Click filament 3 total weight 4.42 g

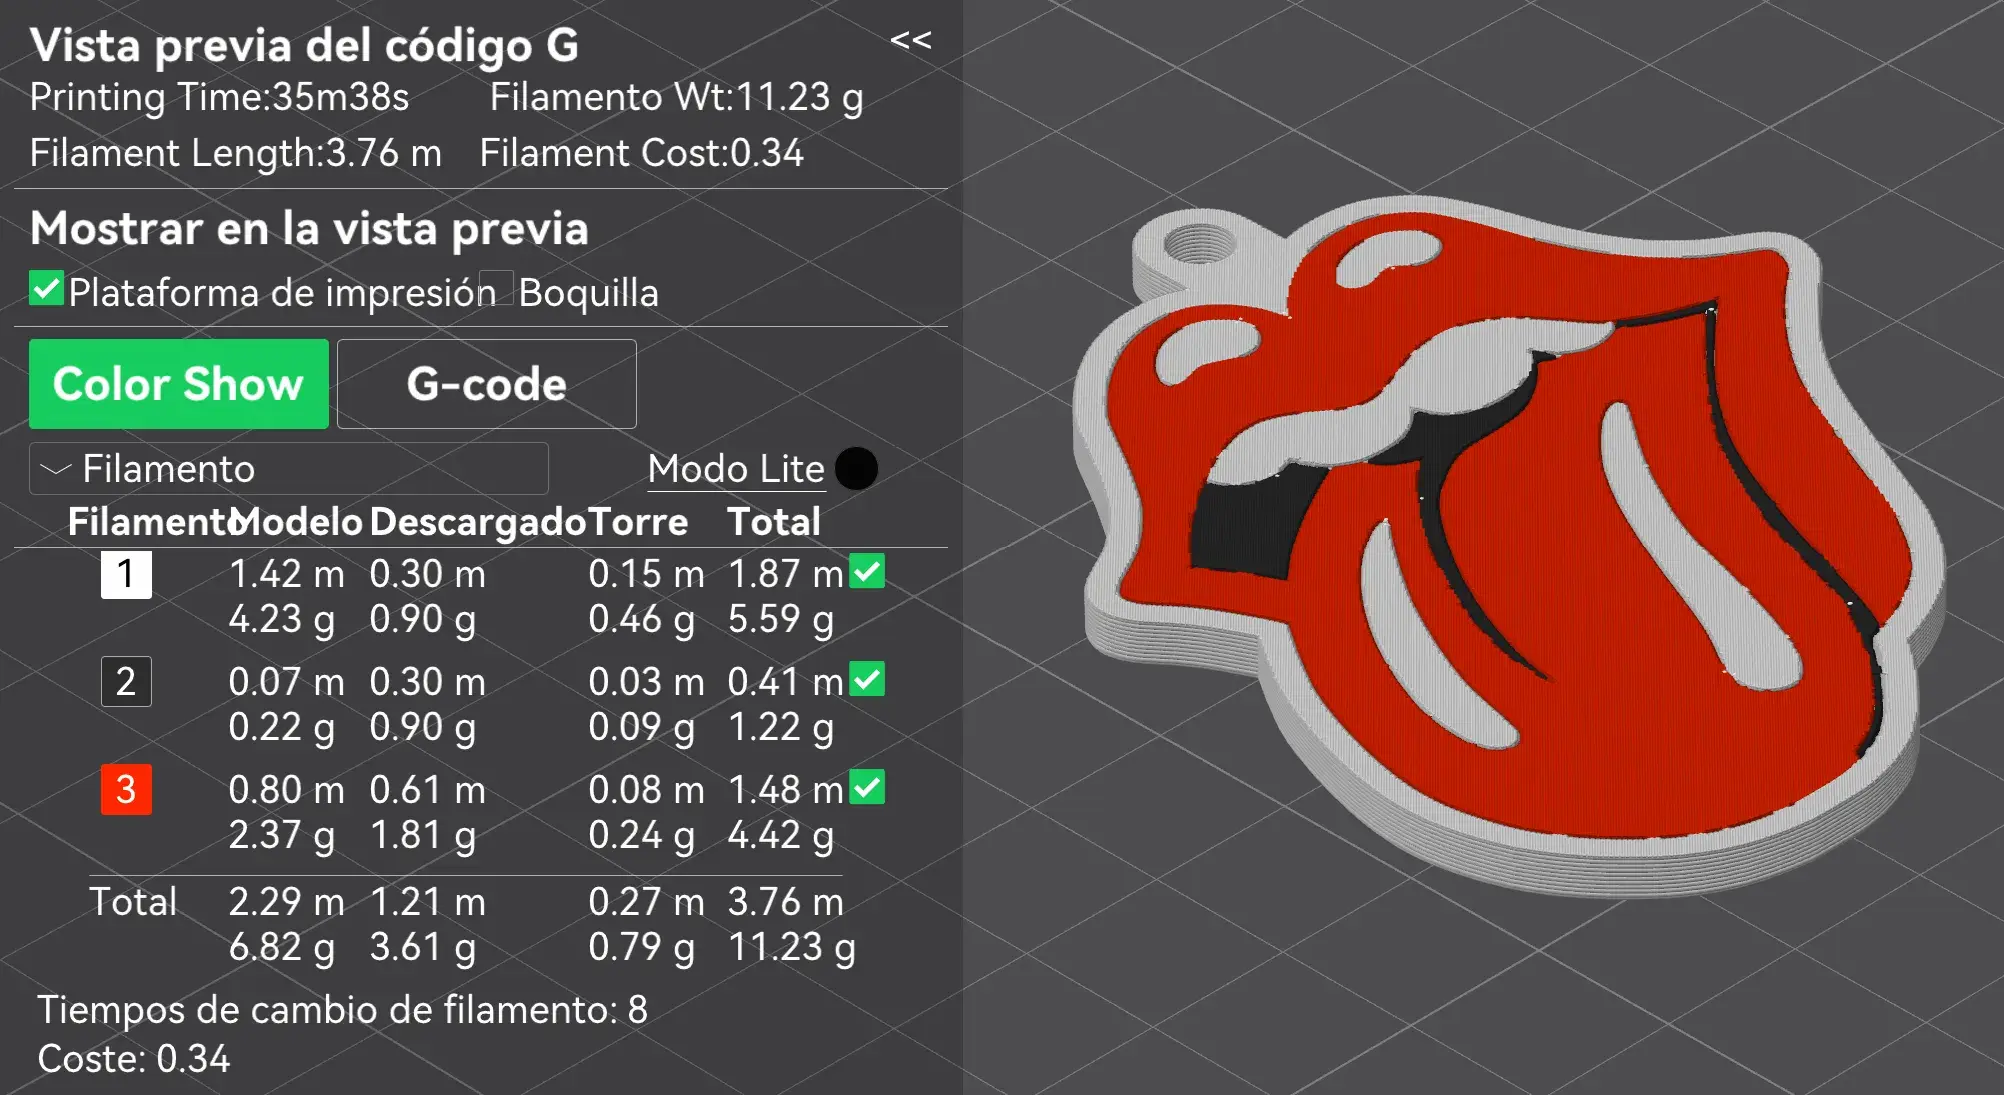781,835
